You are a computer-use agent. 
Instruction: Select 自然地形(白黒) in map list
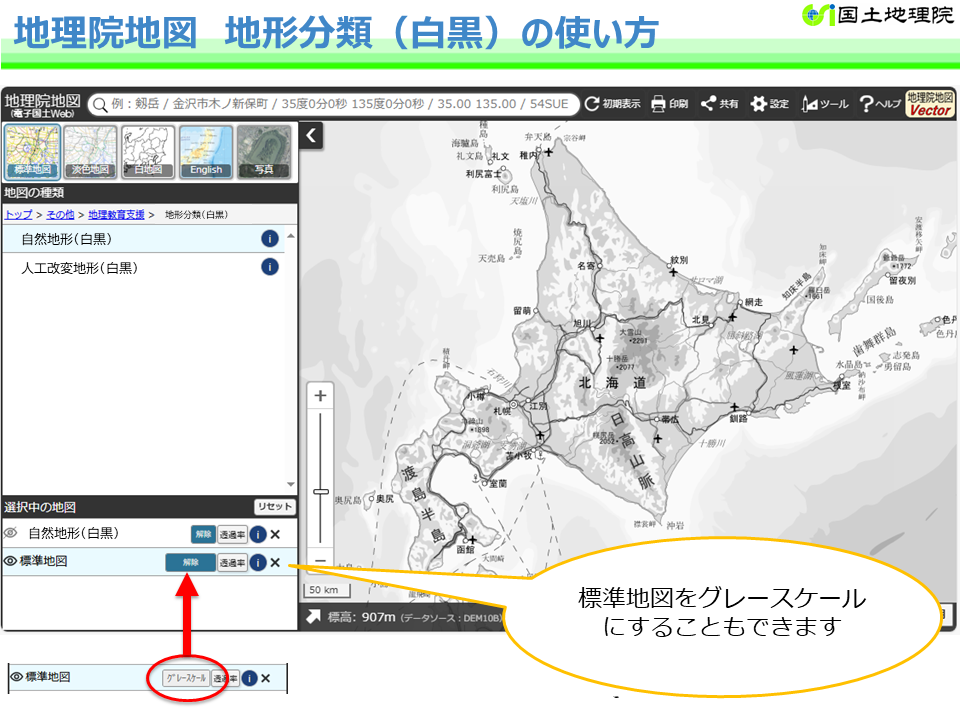(144, 239)
